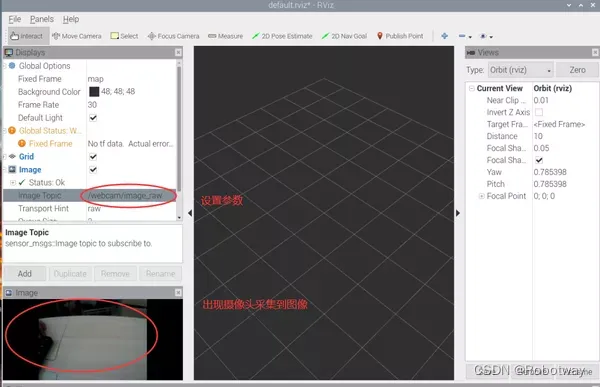Click the Zero button

577,70
